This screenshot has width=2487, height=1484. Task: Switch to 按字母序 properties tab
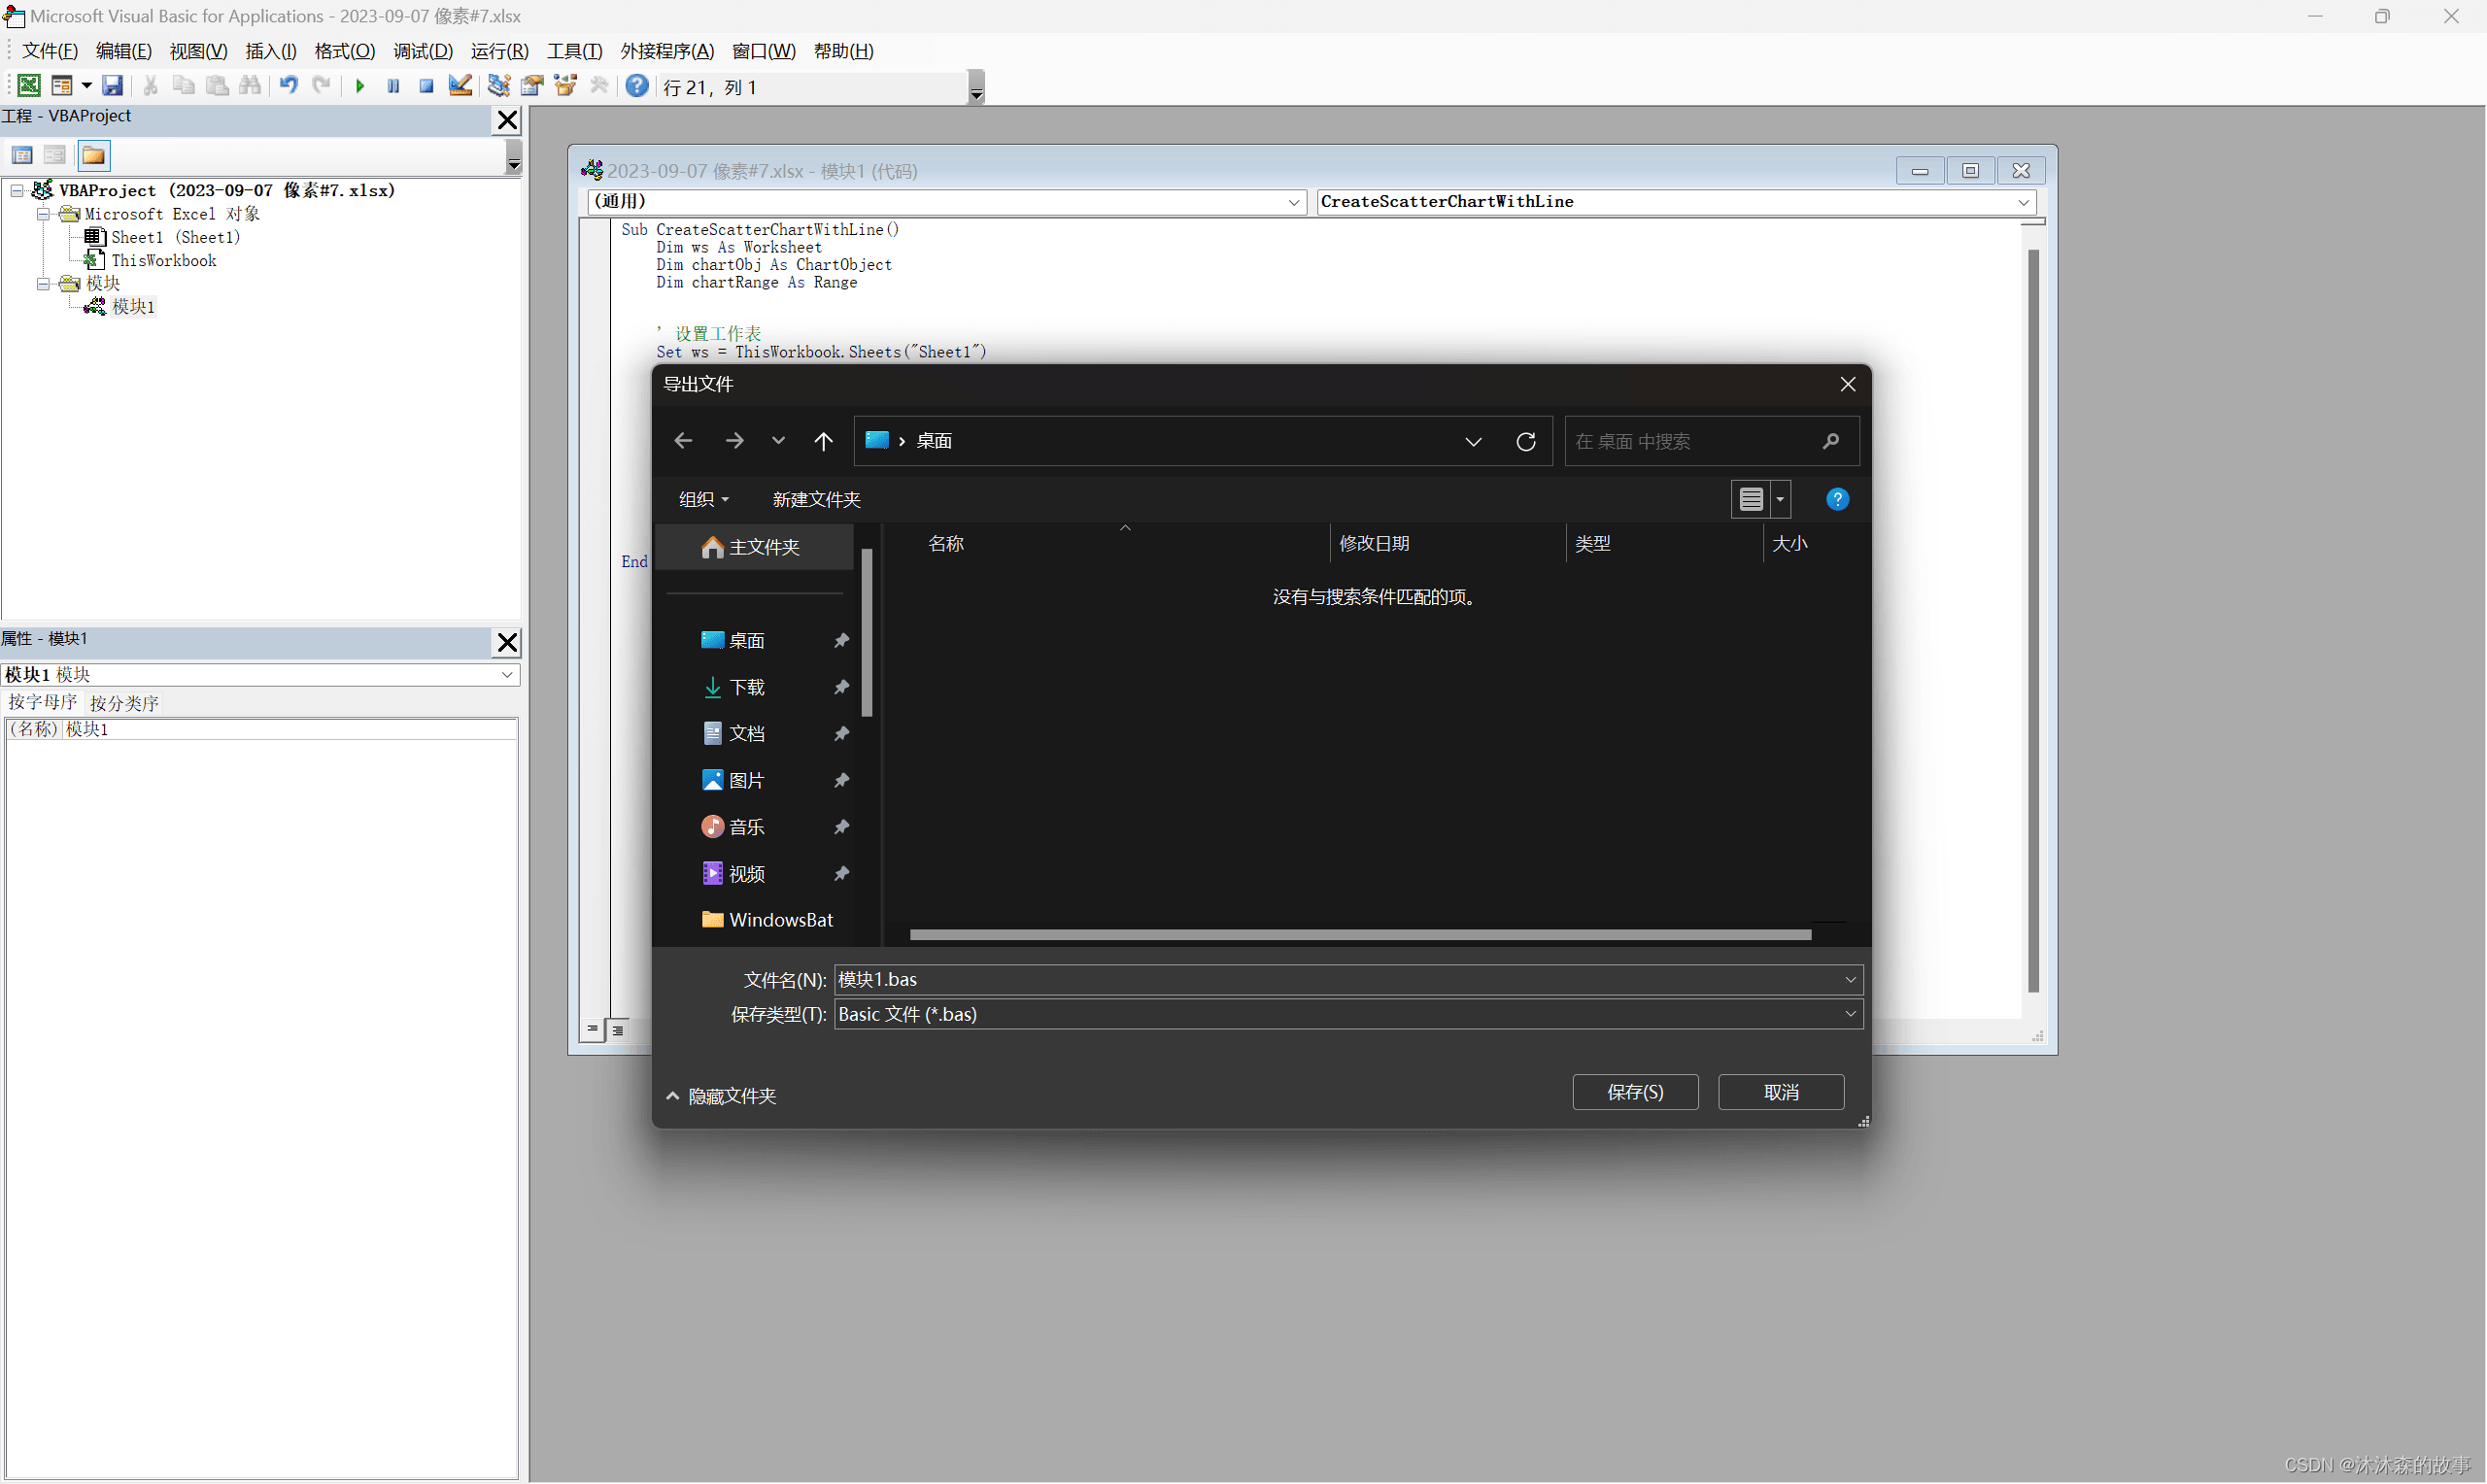click(x=42, y=702)
